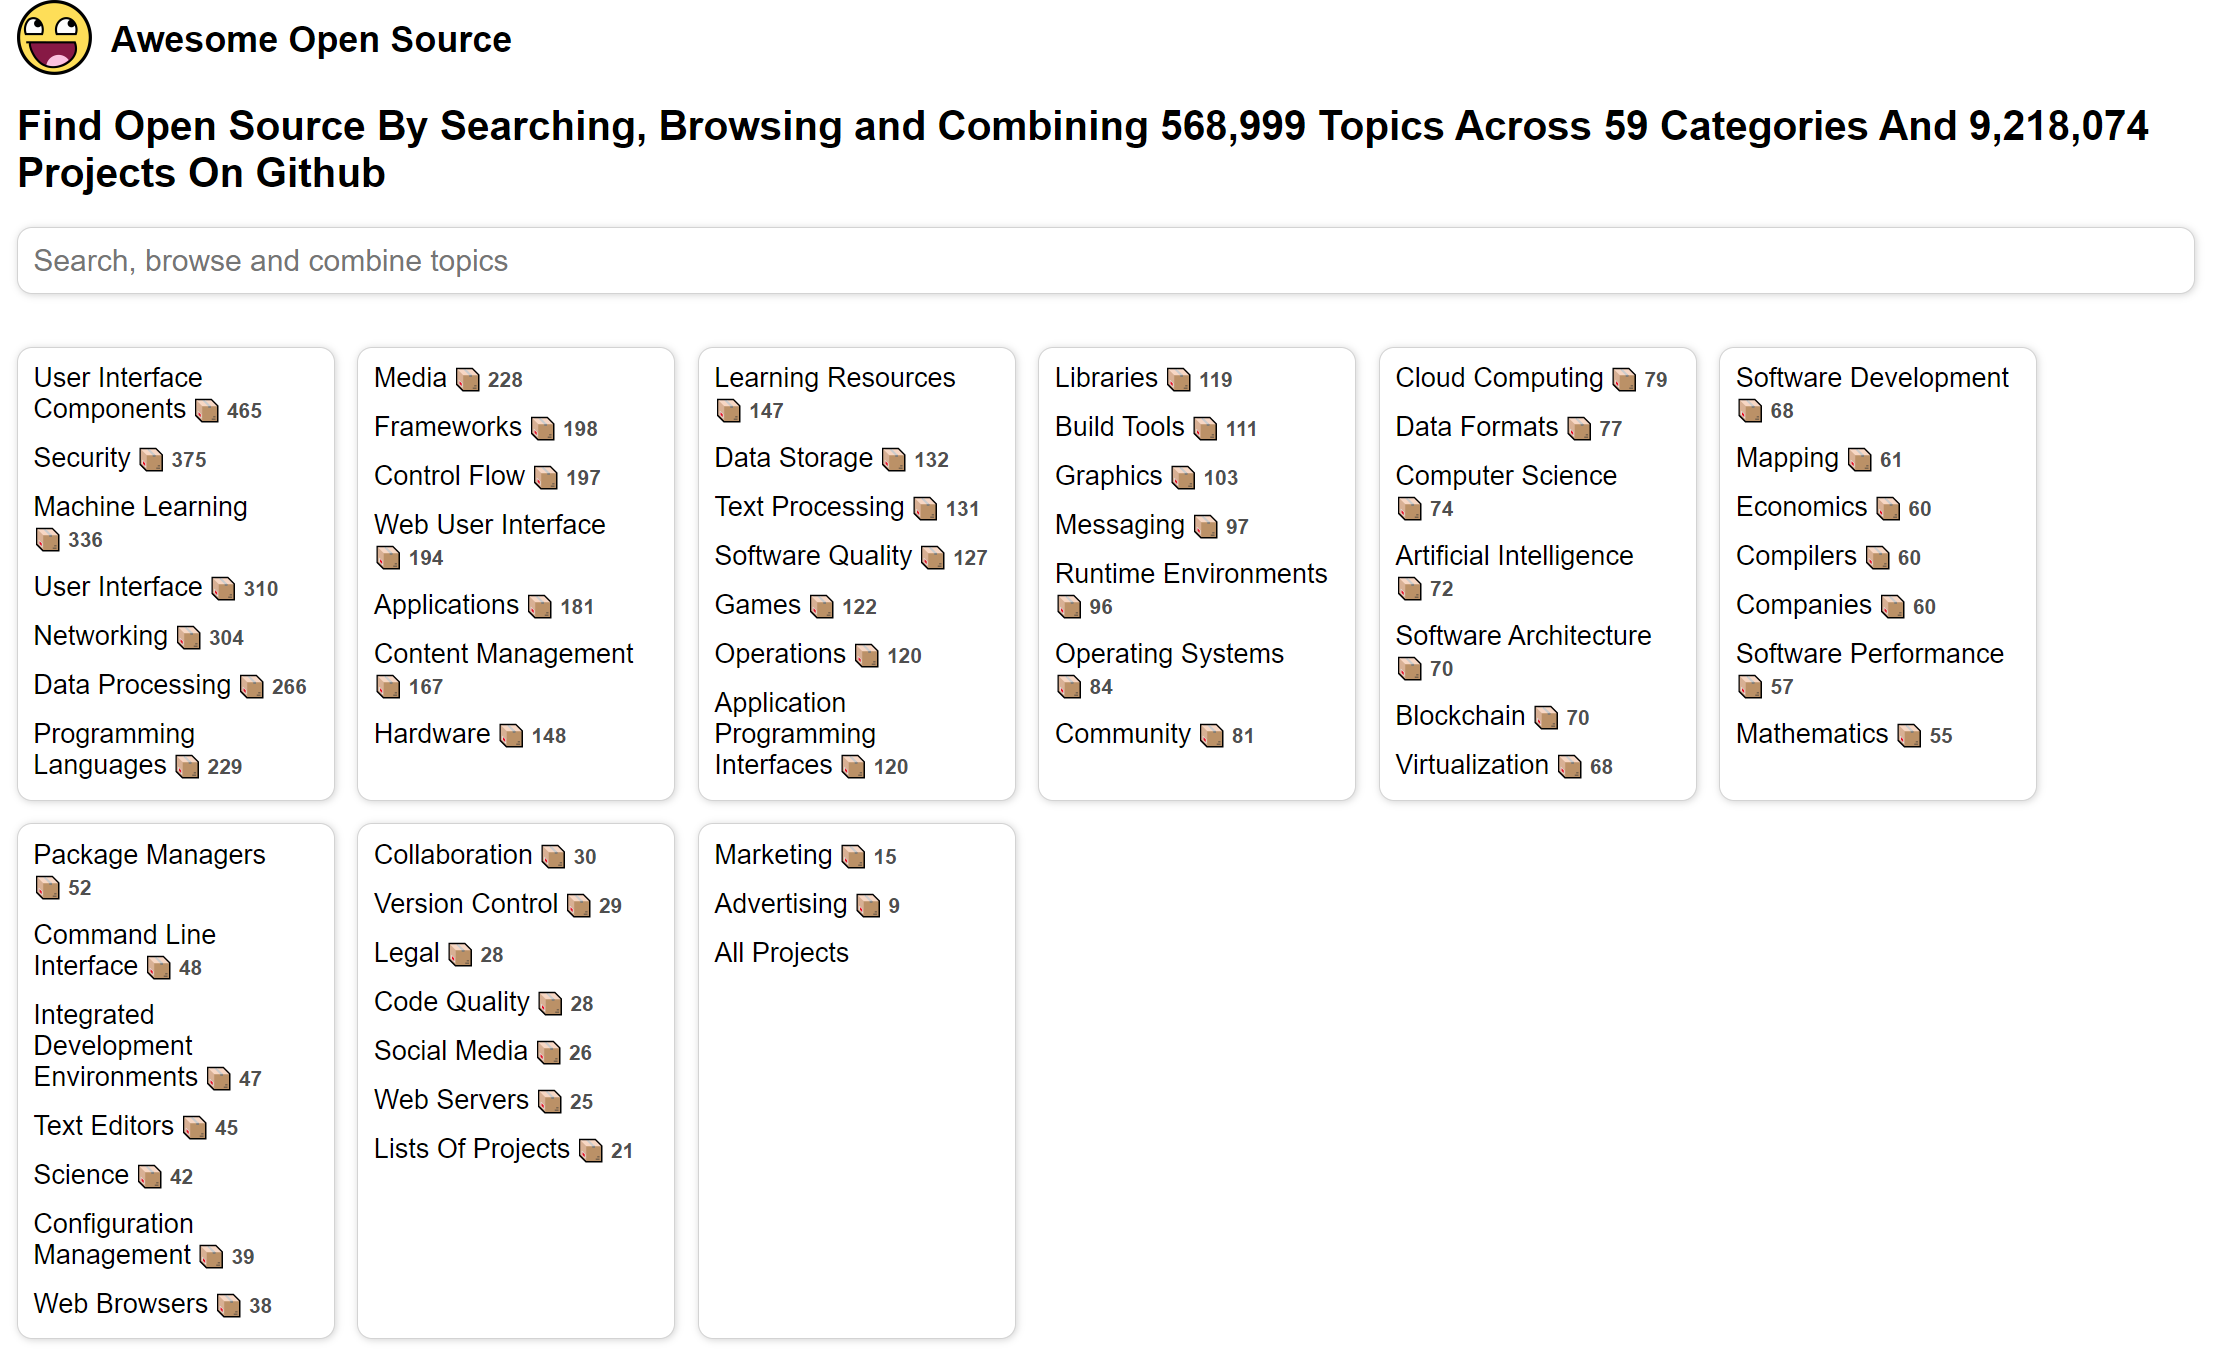This screenshot has width=2223, height=1365.
Task: Open the All Projects link
Action: point(781,953)
